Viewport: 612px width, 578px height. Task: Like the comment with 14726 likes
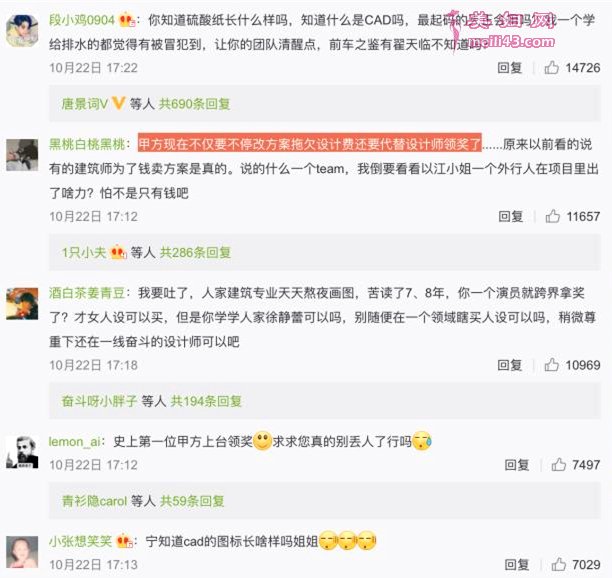click(x=552, y=68)
